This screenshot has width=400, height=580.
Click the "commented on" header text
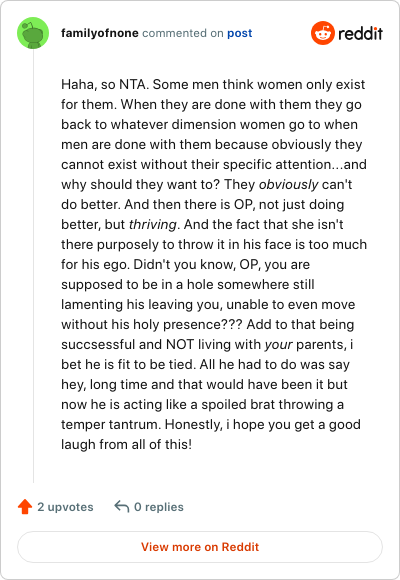[x=183, y=33]
